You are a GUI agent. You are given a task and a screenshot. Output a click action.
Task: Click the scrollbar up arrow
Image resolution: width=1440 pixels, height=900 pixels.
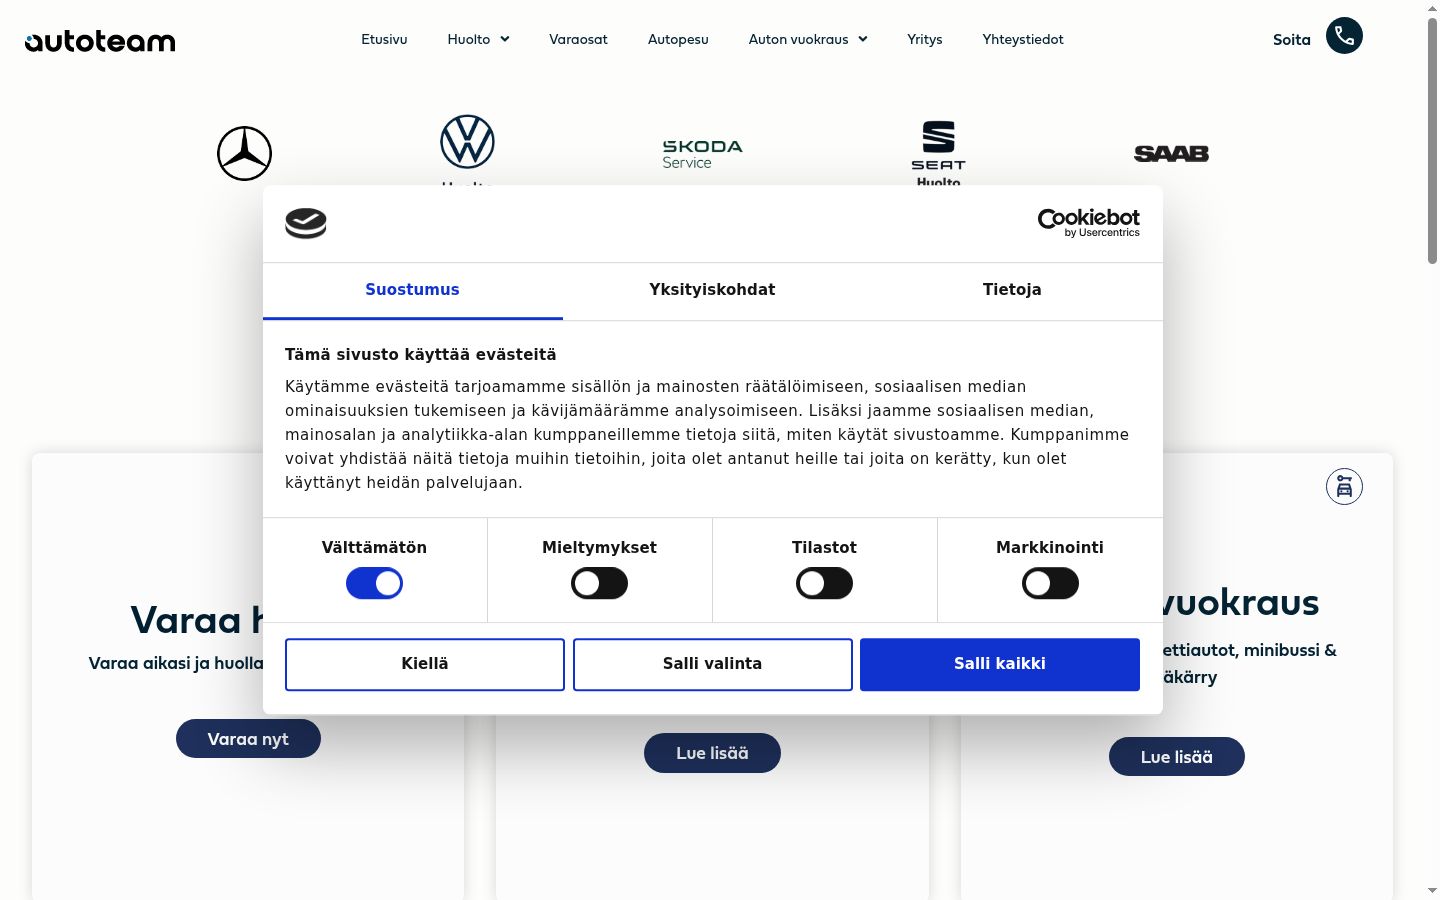[x=1432, y=8]
